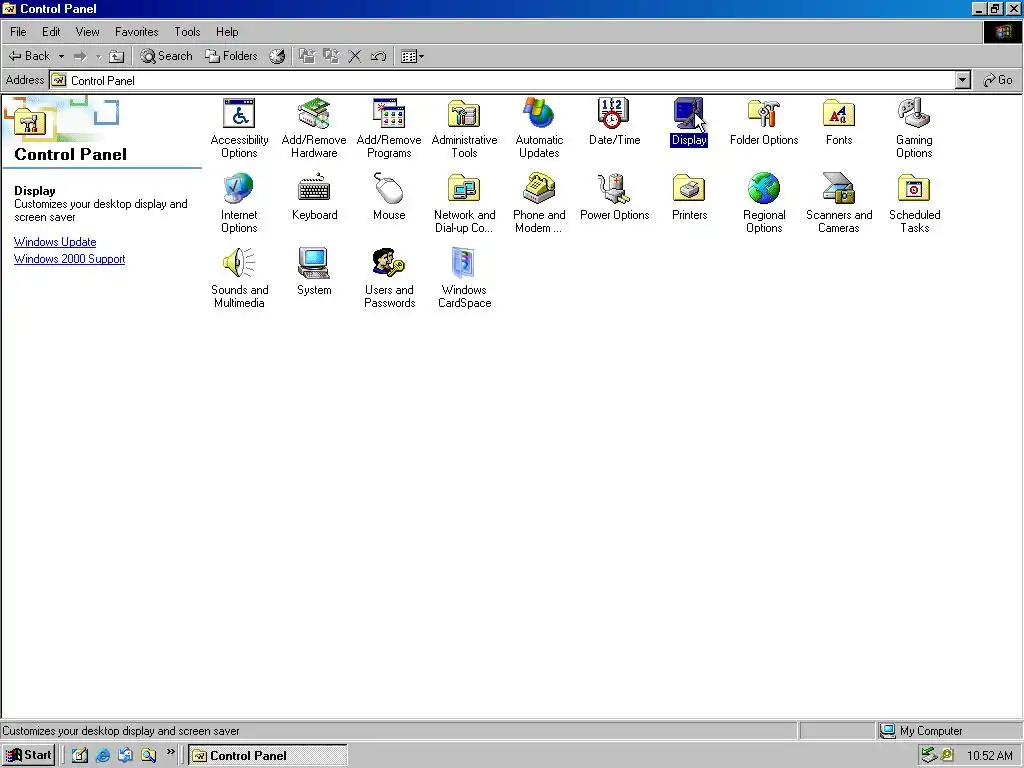Click the Undo toolbar icon
Screen dimensions: 1024x768
pos(378,56)
